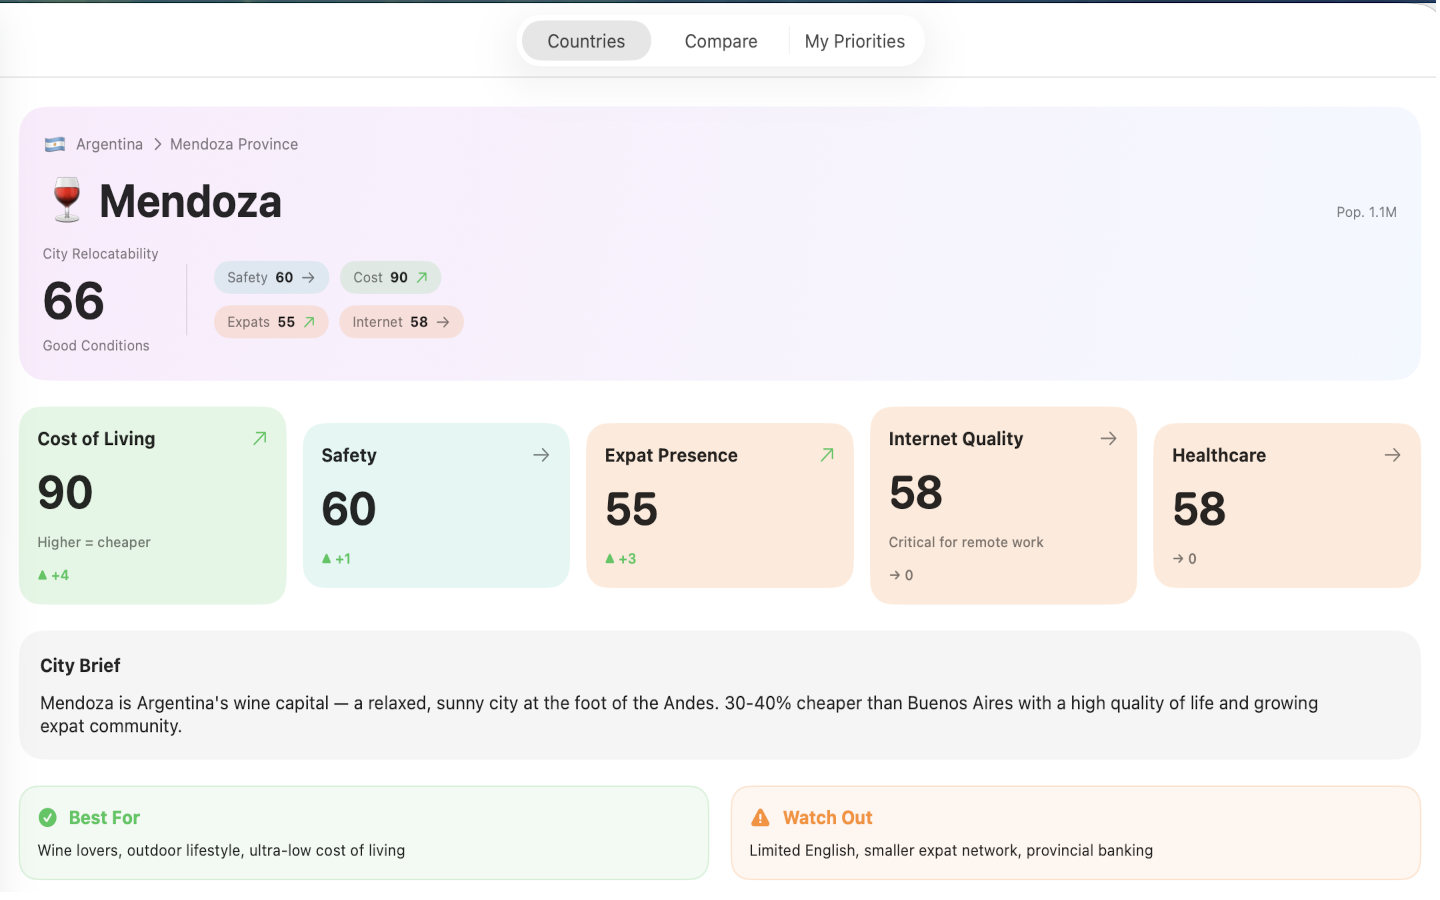The image size is (1440, 900).
Task: Select Mendoza Province breadcrumb
Action: coord(234,144)
